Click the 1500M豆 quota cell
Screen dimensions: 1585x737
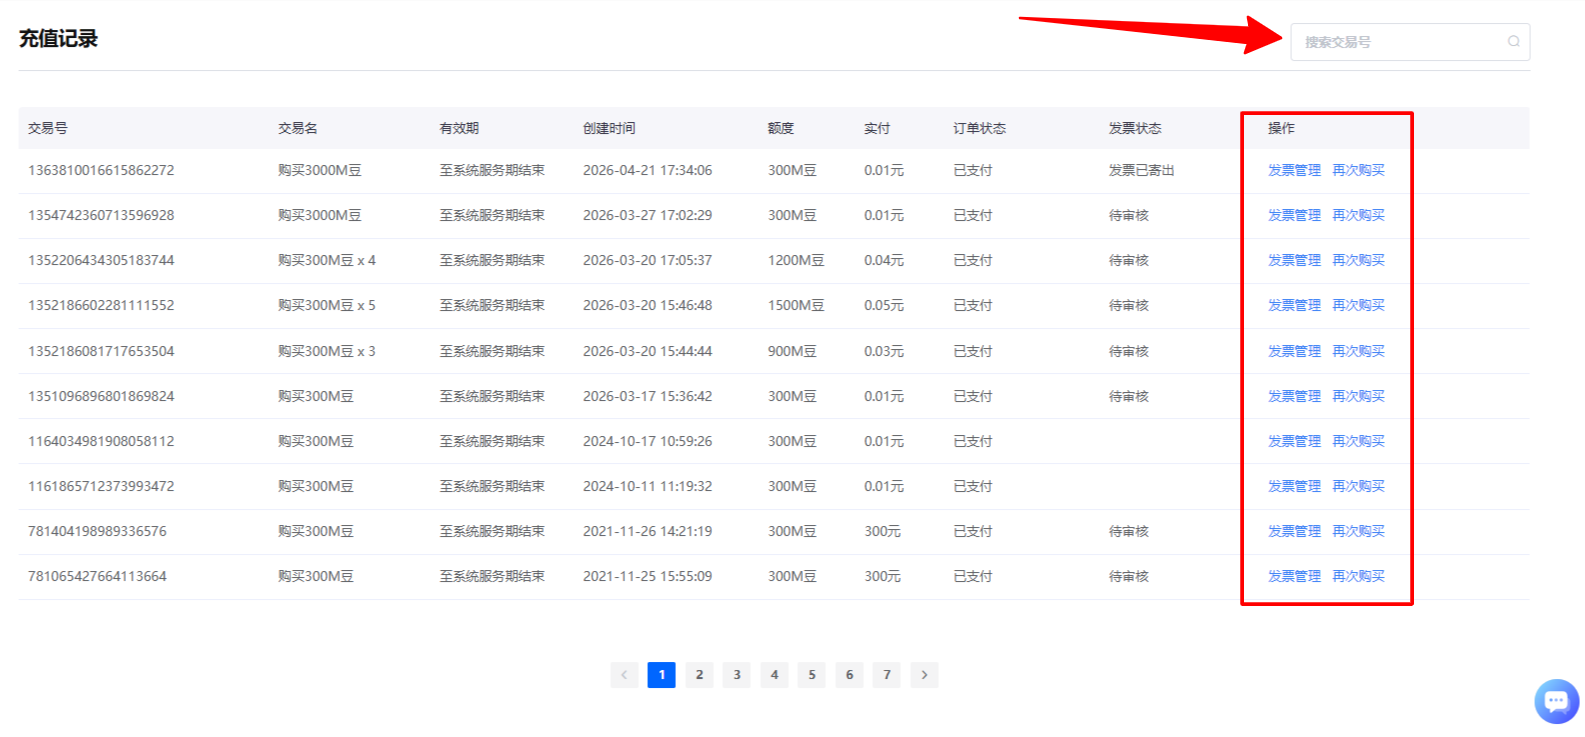click(x=796, y=305)
